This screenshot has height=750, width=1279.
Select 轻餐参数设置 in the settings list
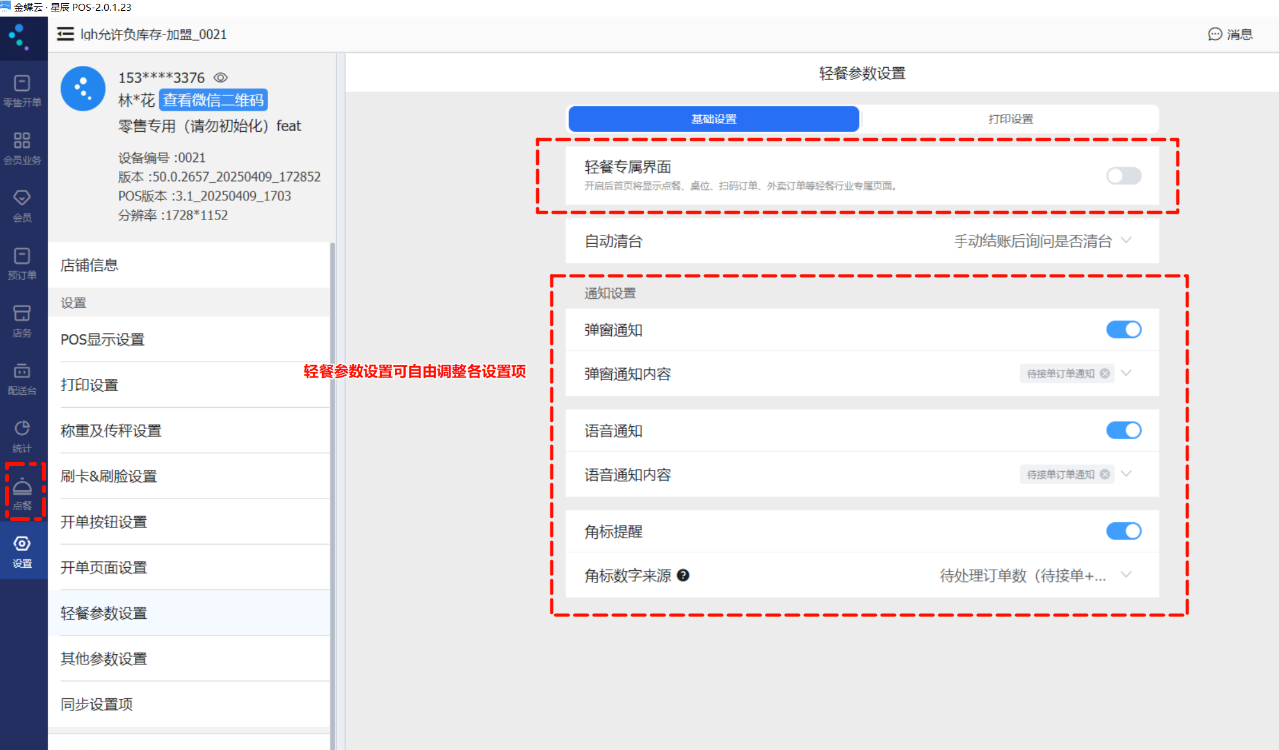coord(189,613)
